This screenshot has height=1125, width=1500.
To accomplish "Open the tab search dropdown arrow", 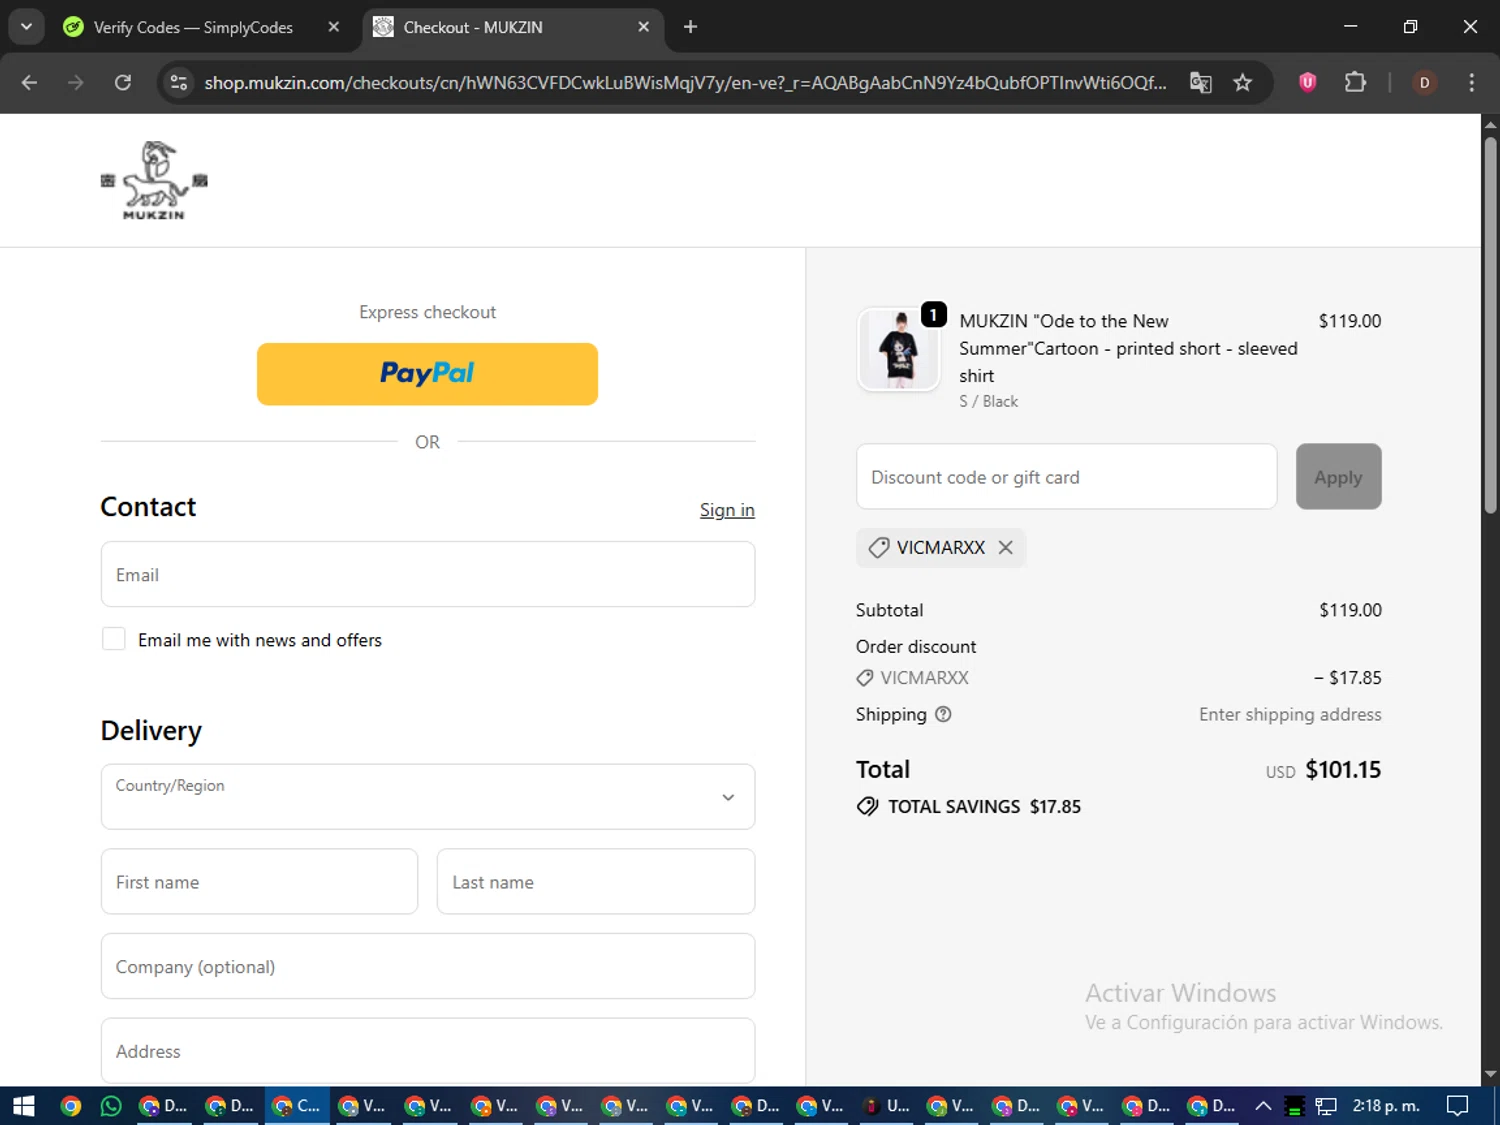I will (x=26, y=27).
